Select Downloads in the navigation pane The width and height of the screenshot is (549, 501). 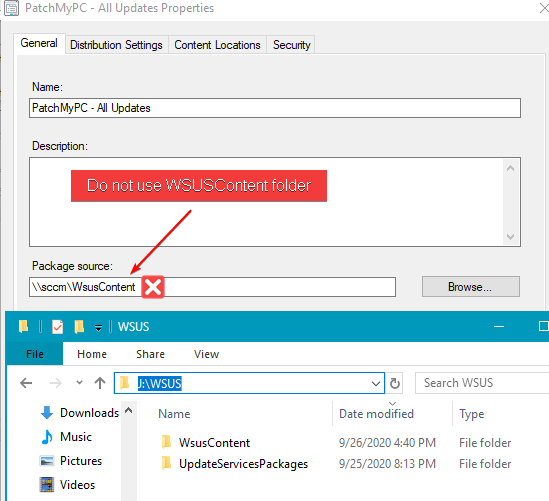click(90, 413)
